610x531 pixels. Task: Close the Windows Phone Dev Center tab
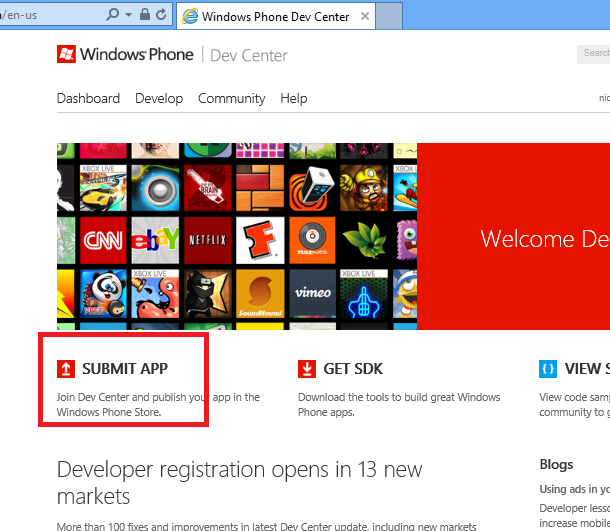[364, 16]
